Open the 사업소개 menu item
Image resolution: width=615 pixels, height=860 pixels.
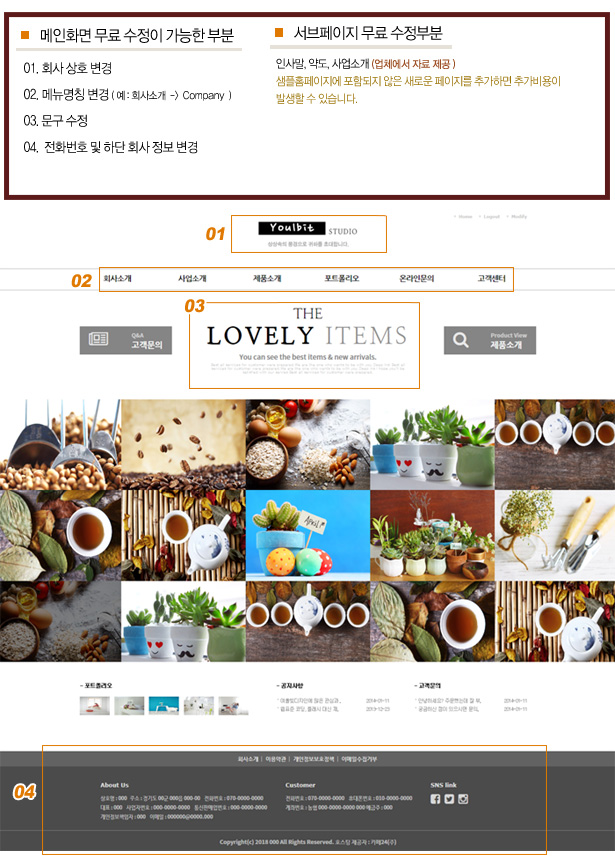tap(192, 279)
